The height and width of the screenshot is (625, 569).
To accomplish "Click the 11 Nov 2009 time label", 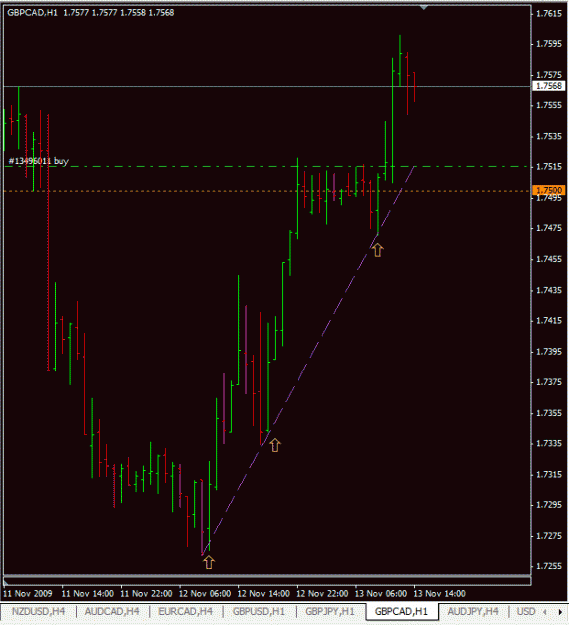I will click(x=27, y=594).
